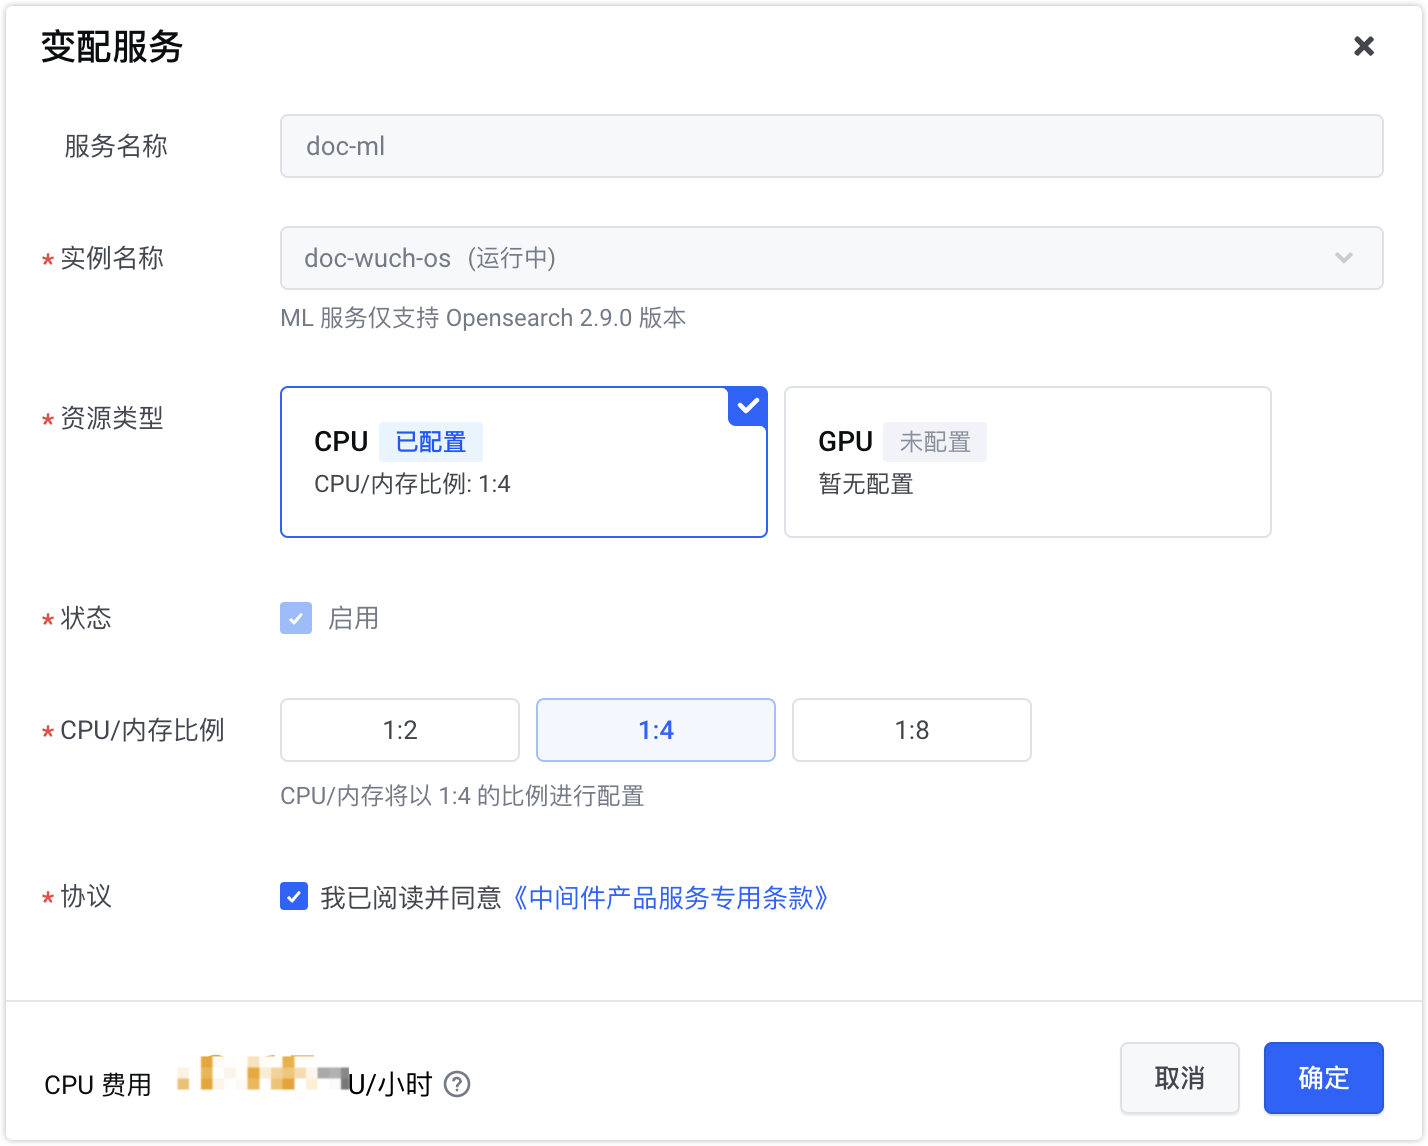Open the 实例名称 dropdown showing doc-wuch-os
The height and width of the screenshot is (1146, 1428).
pos(832,258)
